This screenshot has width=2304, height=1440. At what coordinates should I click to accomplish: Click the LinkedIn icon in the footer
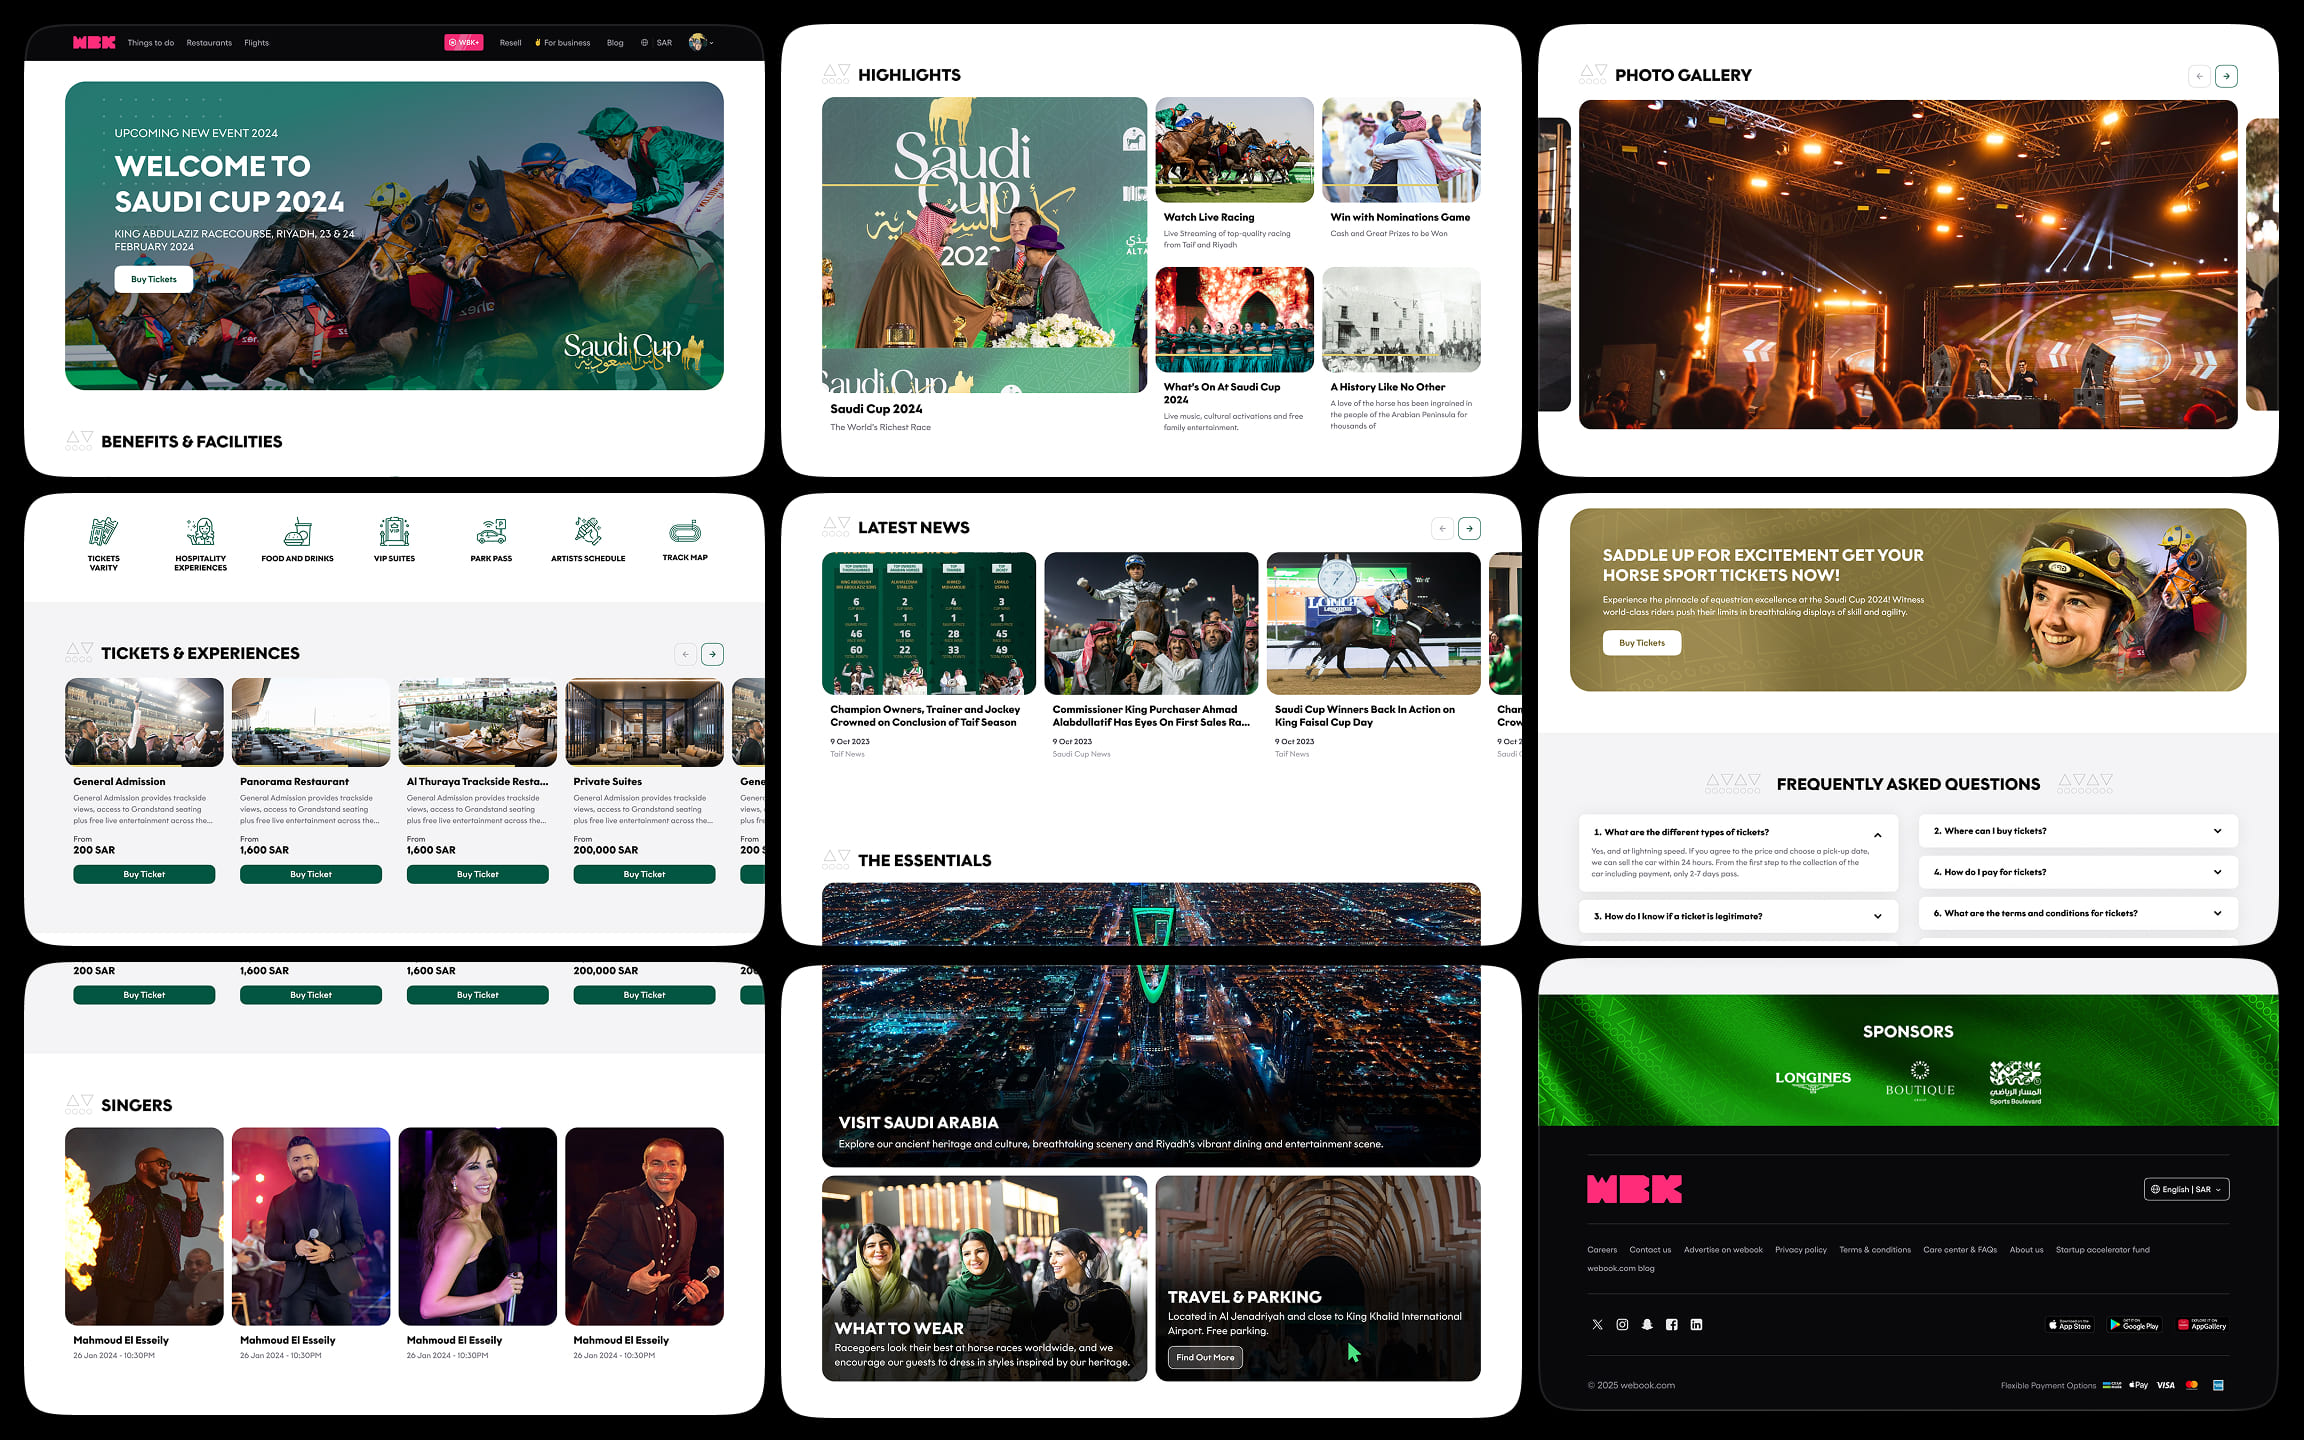point(1697,1324)
